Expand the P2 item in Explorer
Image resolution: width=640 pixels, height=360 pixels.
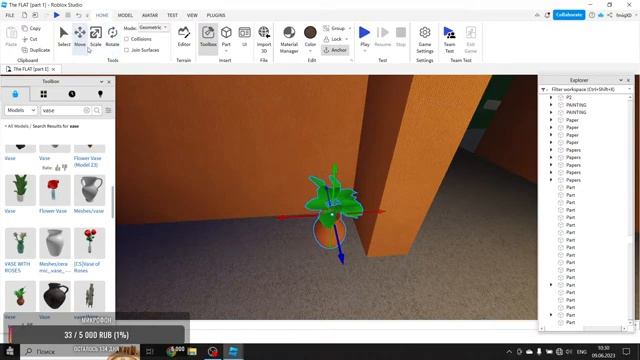point(551,98)
